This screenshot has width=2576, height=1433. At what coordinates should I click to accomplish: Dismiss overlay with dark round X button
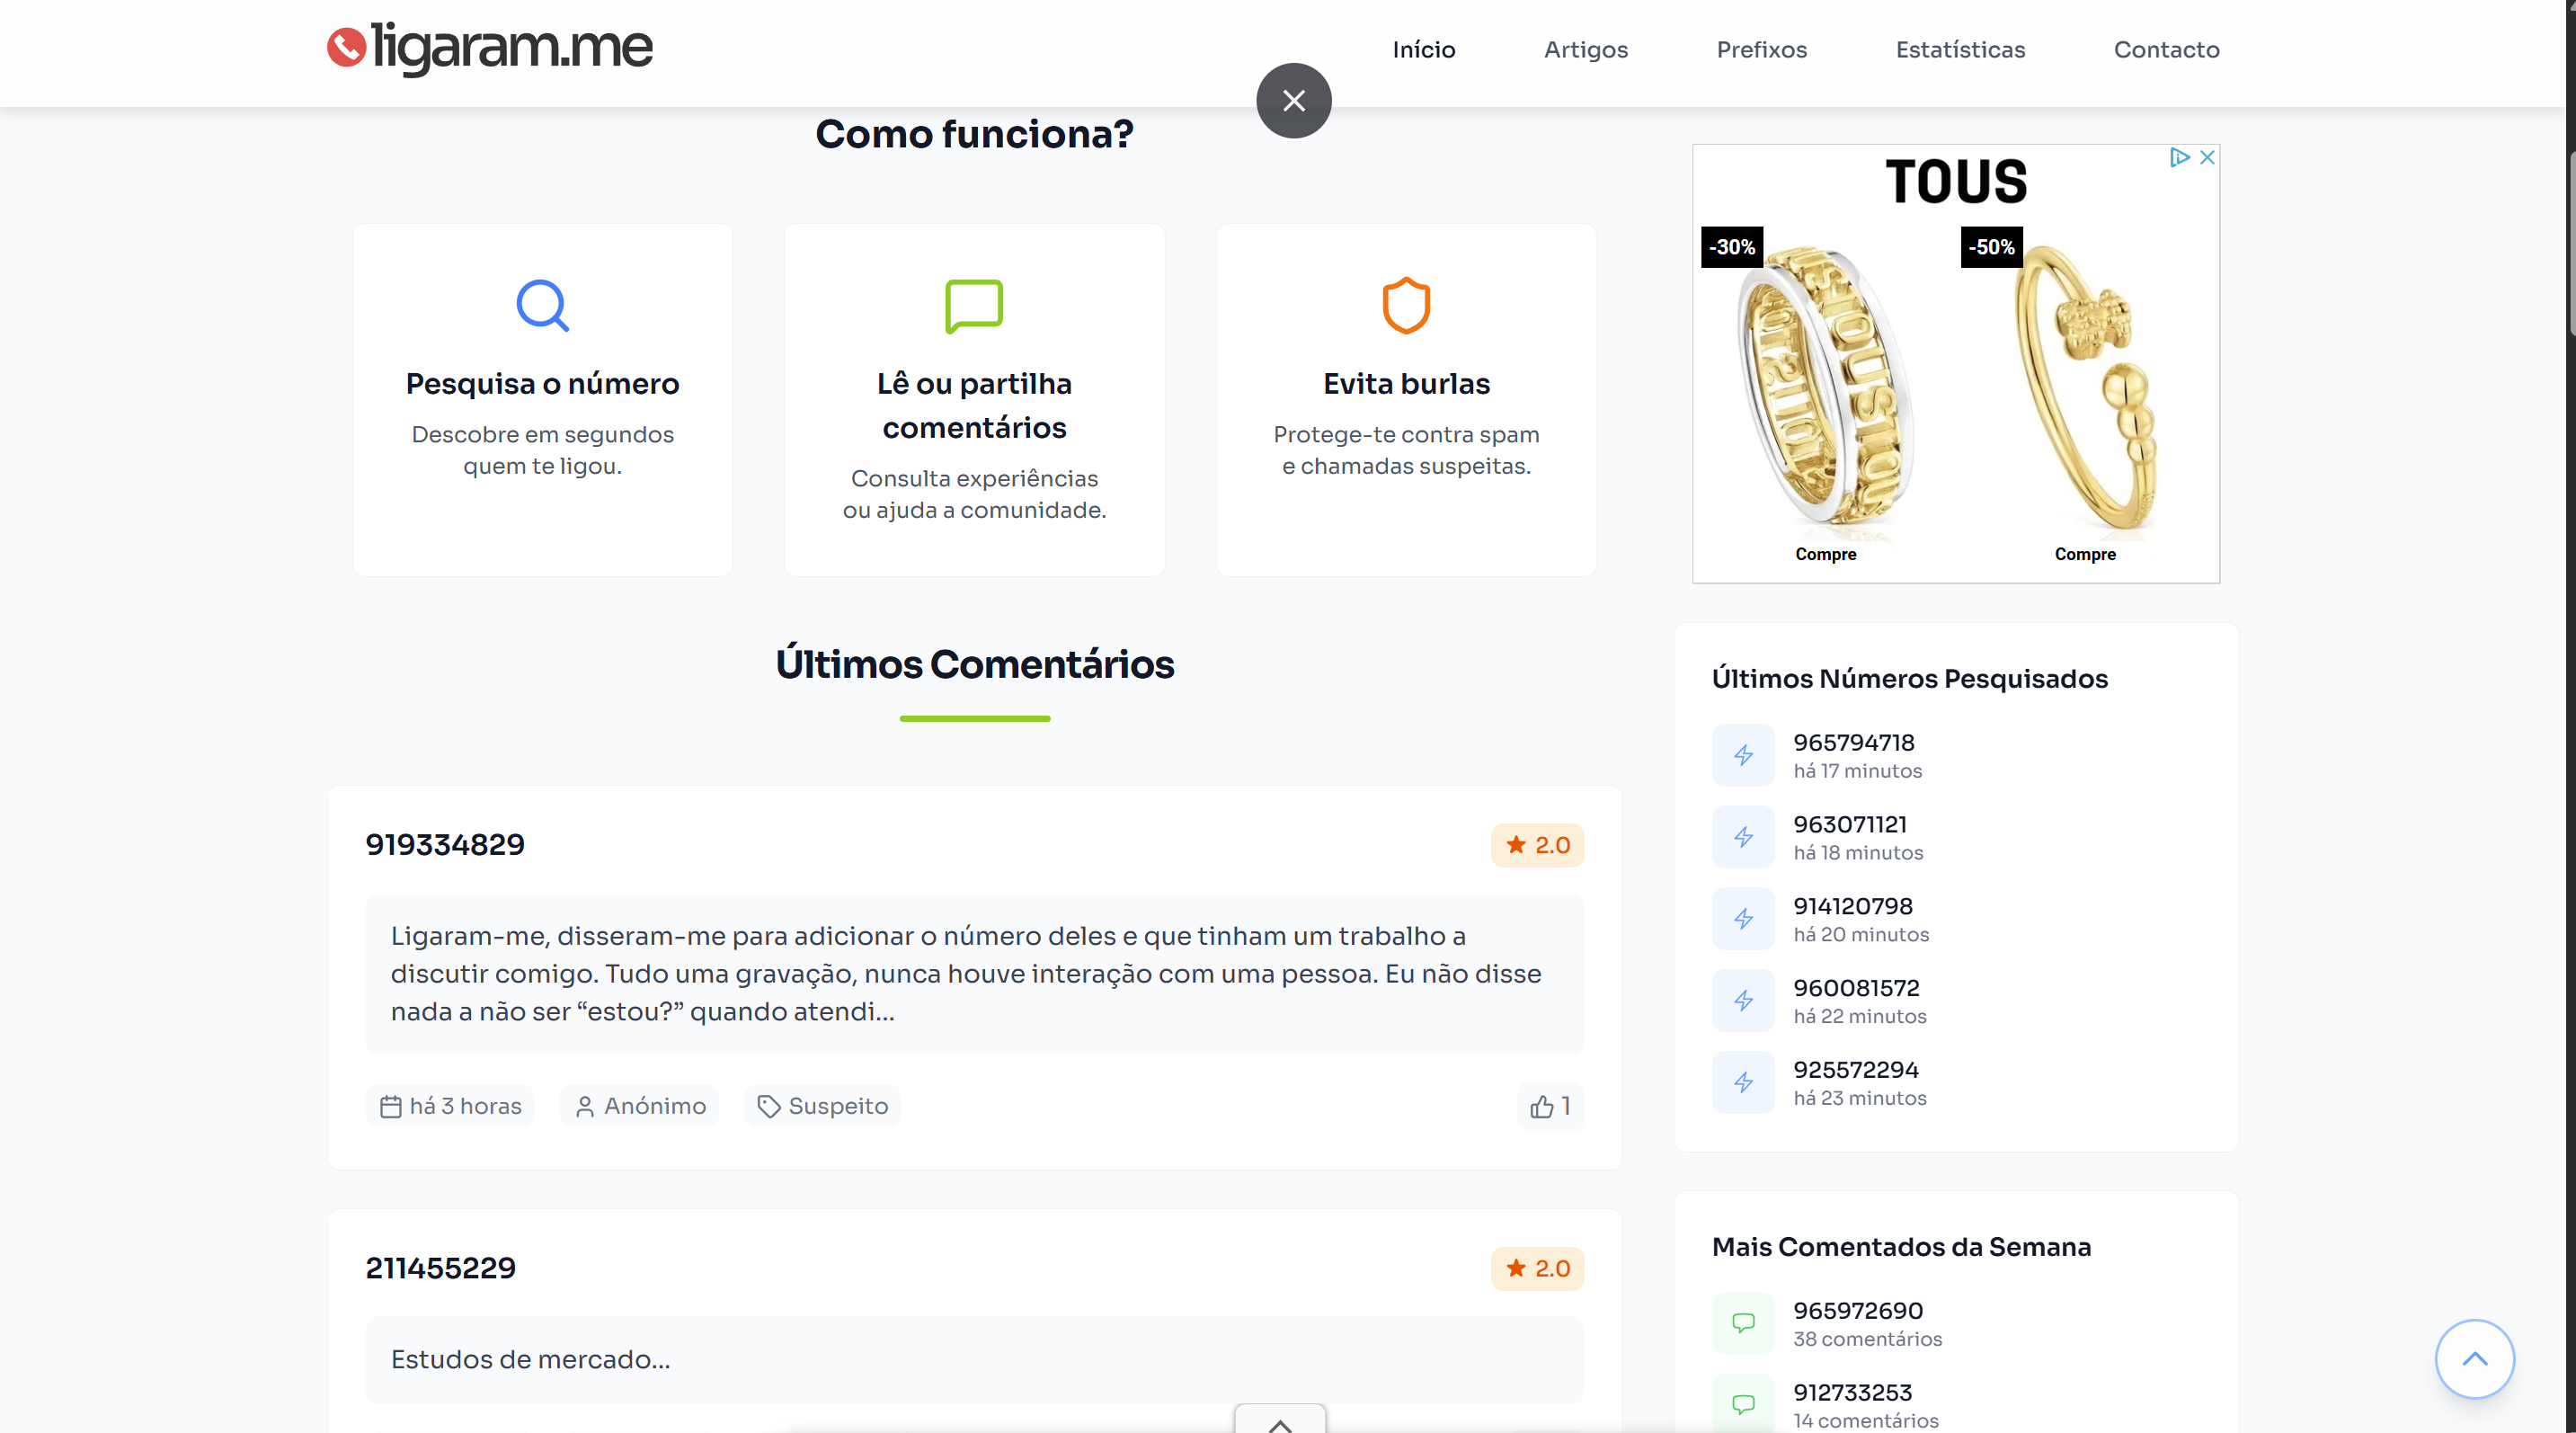coord(1293,101)
